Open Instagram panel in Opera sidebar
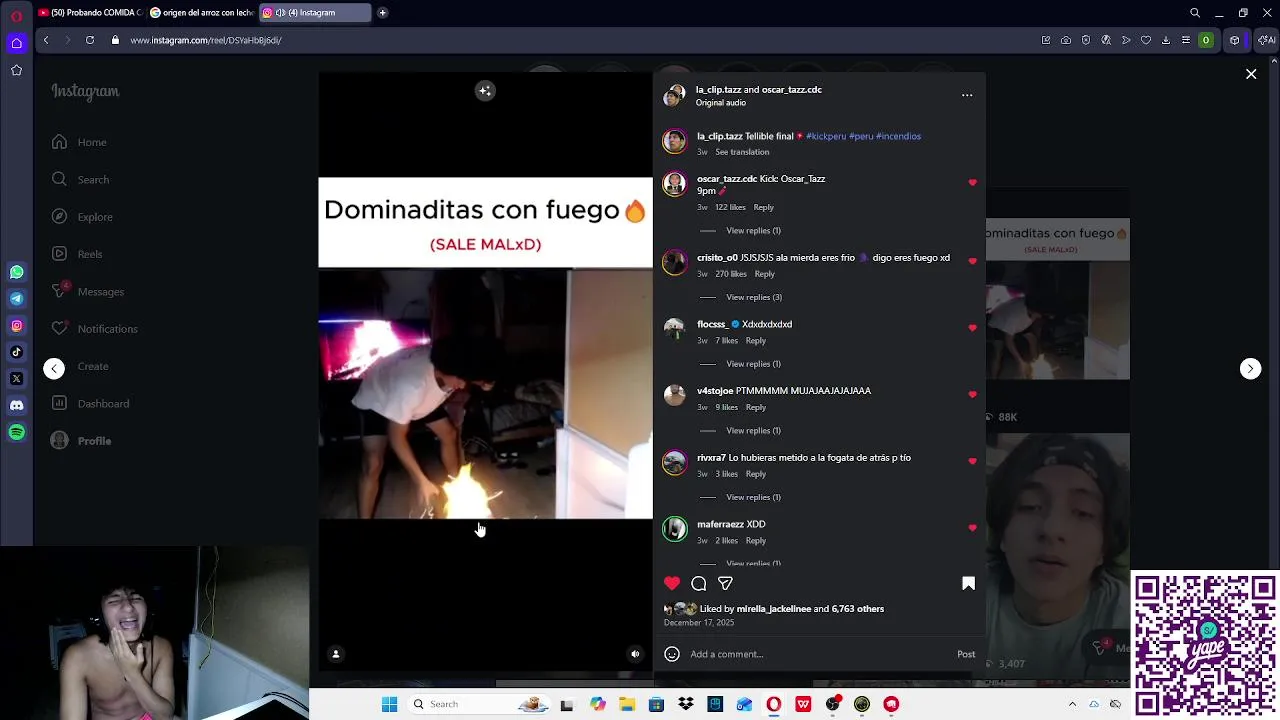Screen dimensions: 1280x720 tap(16, 325)
